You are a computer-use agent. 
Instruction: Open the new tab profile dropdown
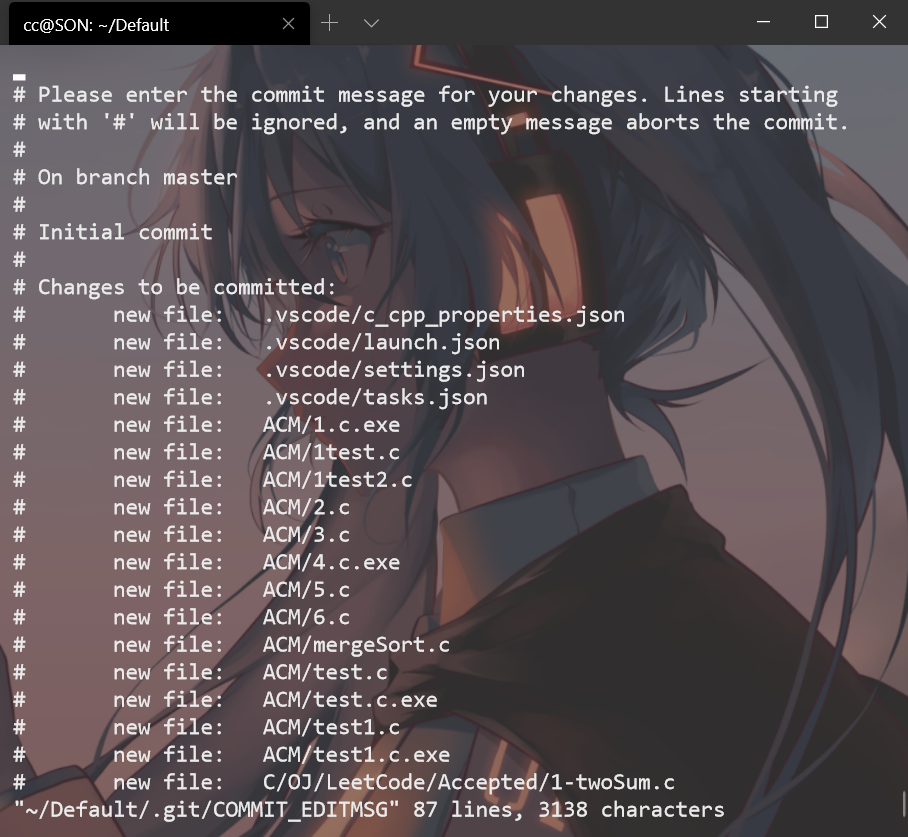click(x=371, y=23)
